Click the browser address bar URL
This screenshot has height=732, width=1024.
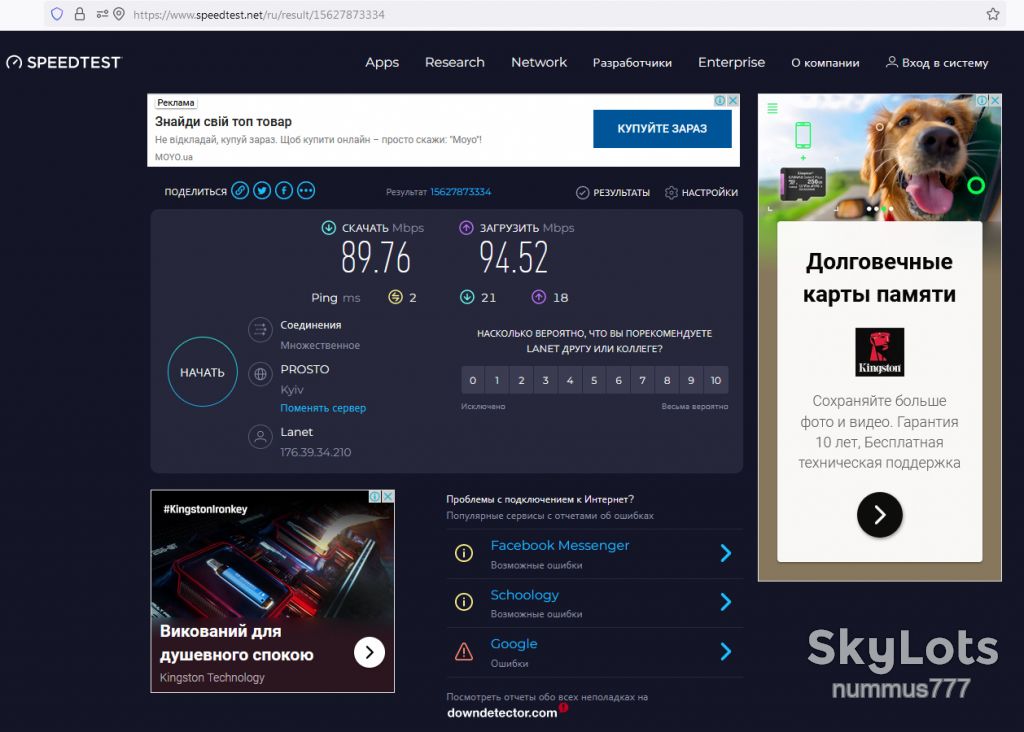coord(259,14)
